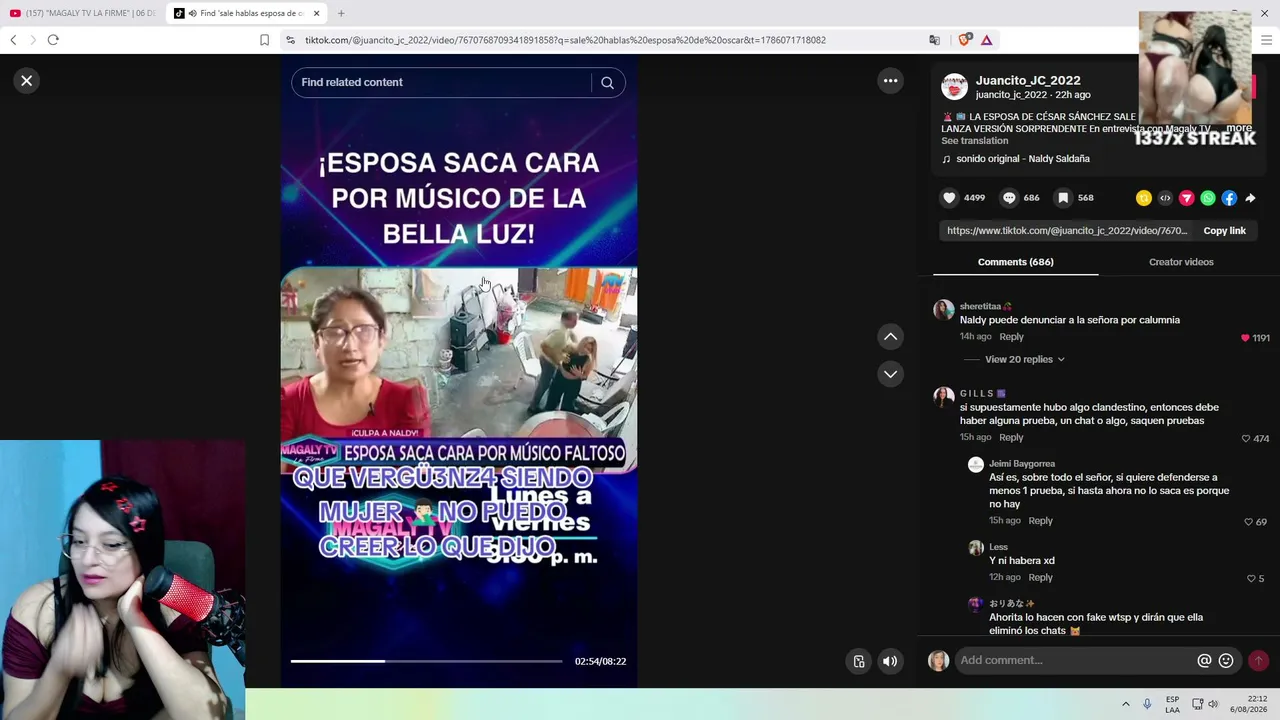Open emoji picker in comment box
The image size is (1280, 720).
coord(1226,661)
